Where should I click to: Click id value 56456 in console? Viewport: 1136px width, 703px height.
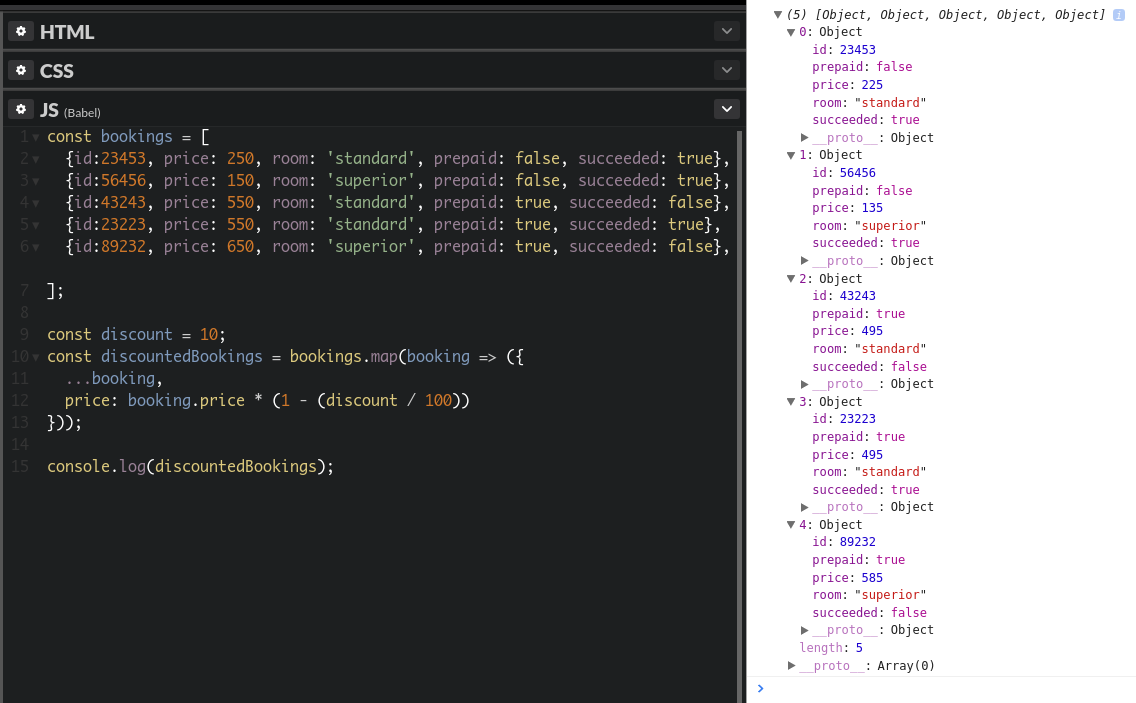coord(858,172)
